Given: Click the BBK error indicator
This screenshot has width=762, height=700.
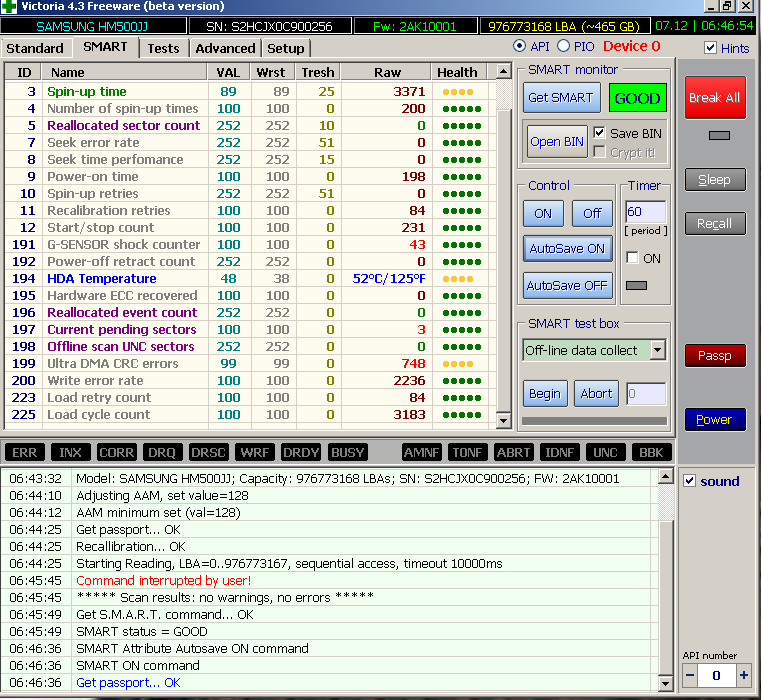Looking at the screenshot, I should click(x=651, y=453).
